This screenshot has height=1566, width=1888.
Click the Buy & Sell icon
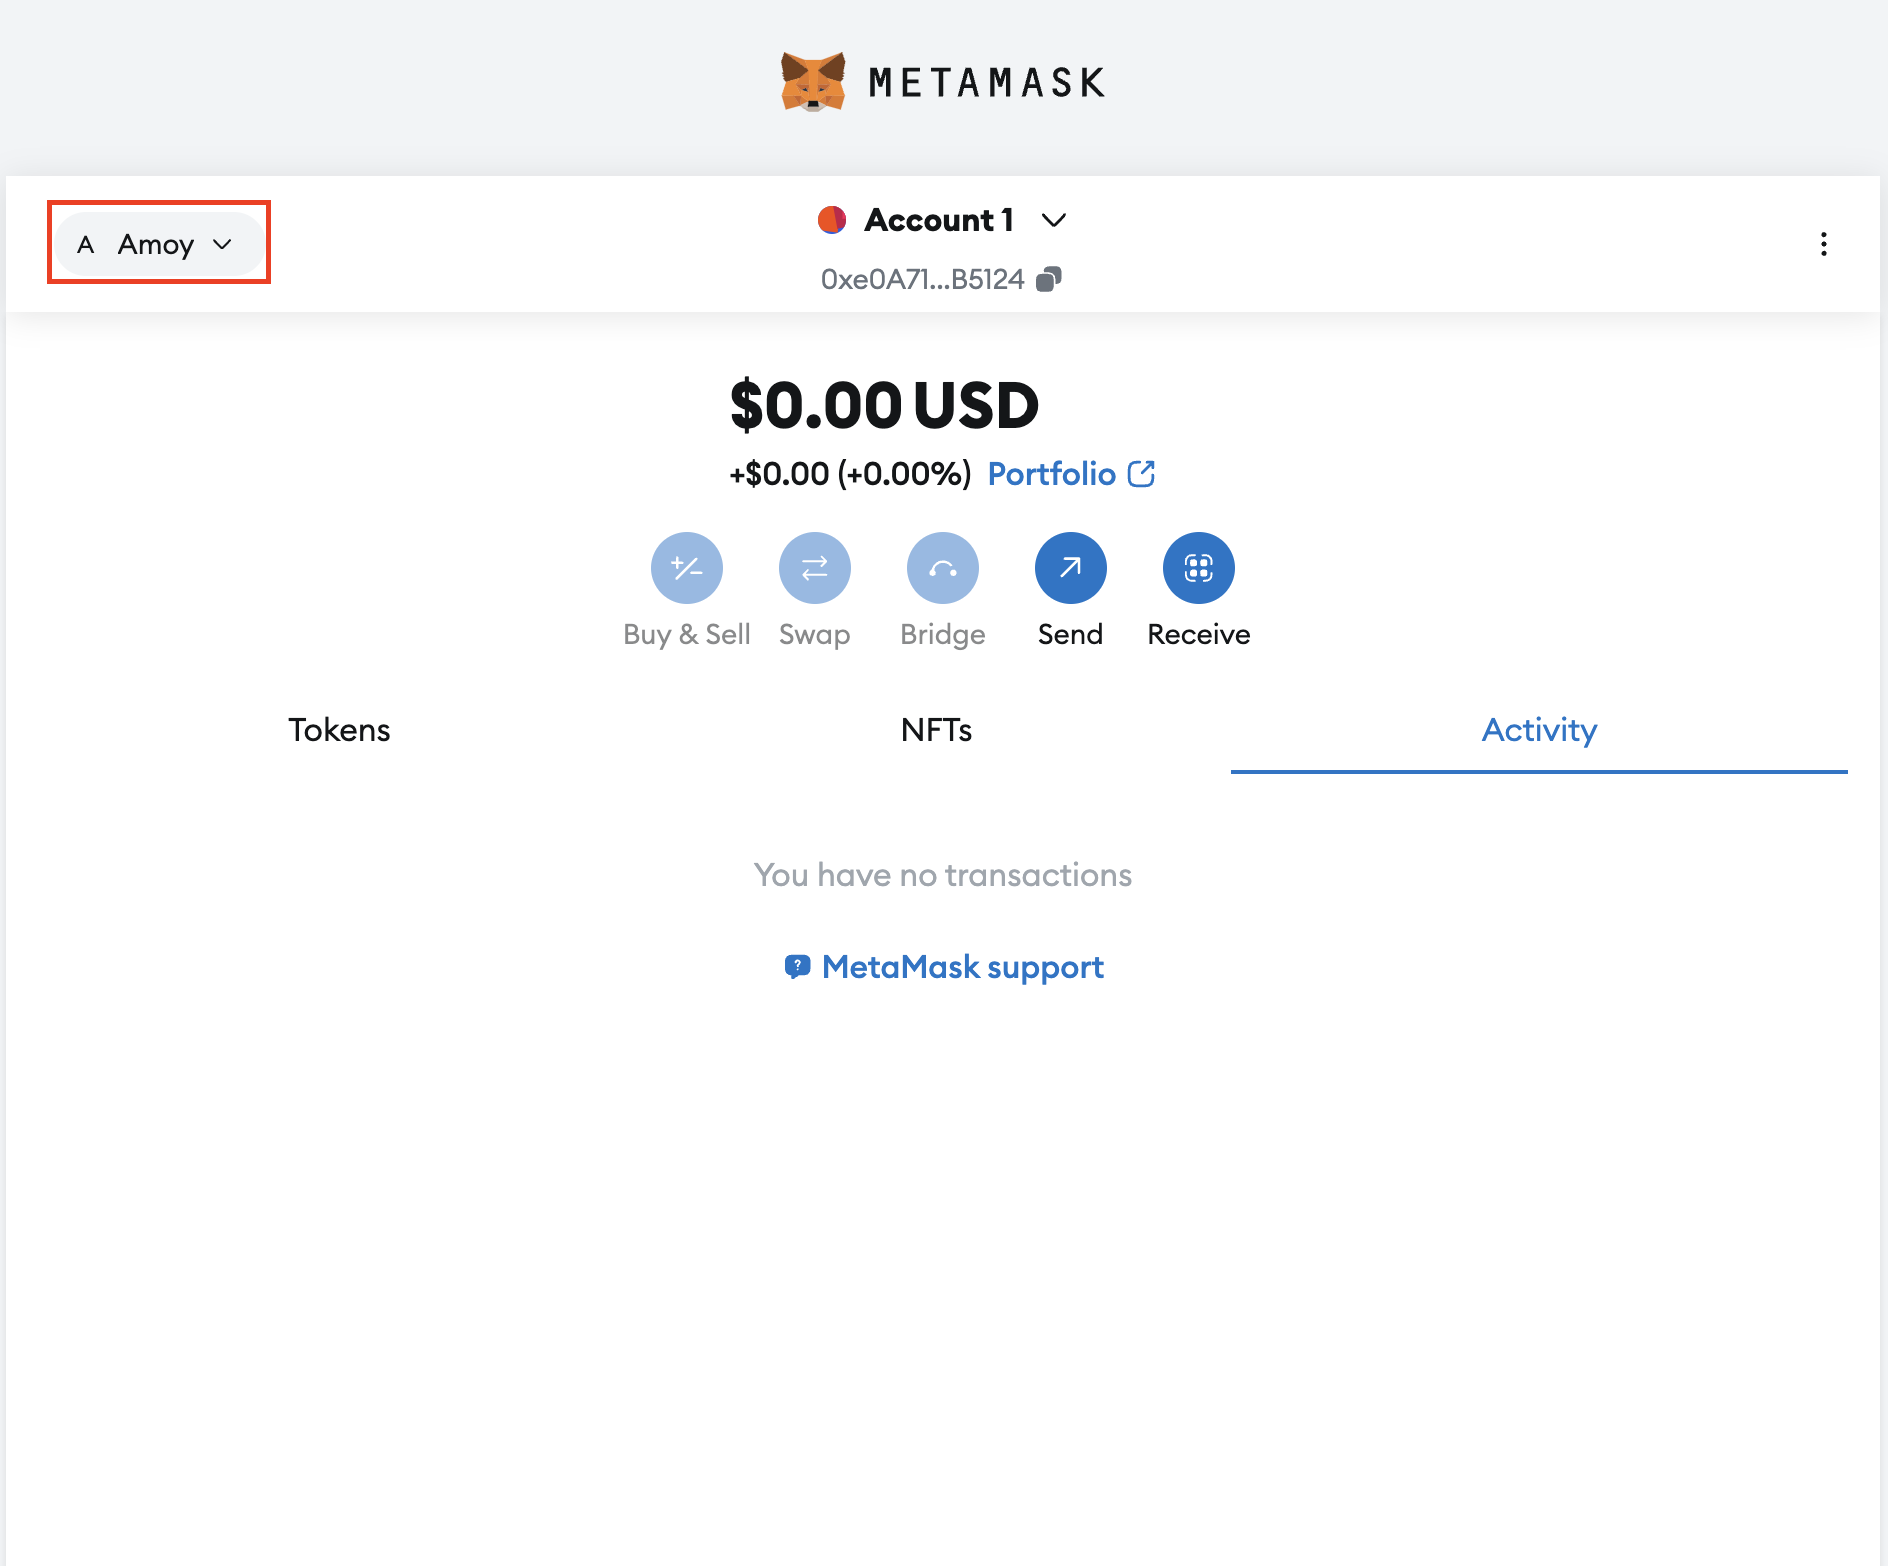pyautogui.click(x=687, y=568)
